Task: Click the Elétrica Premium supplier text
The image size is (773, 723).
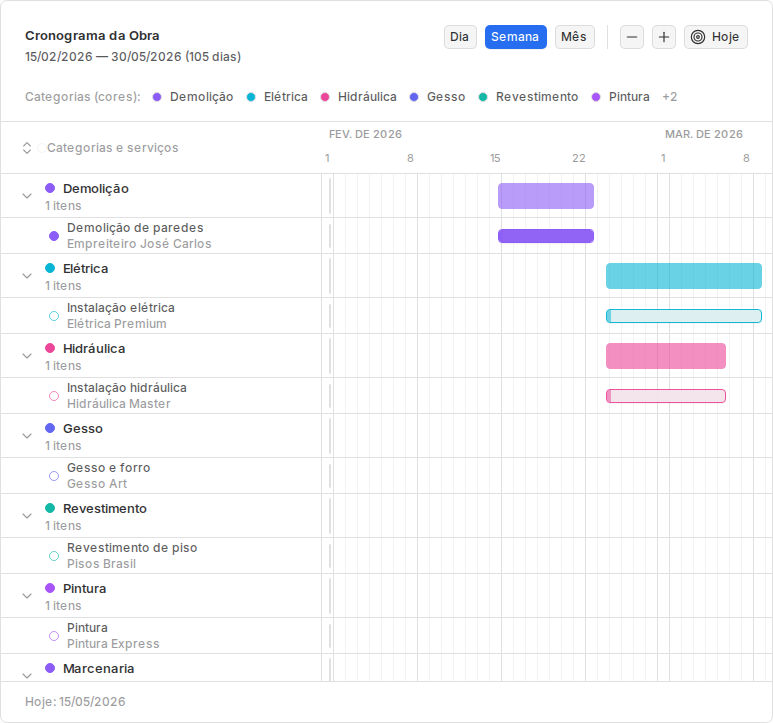Action: pyautogui.click(x=117, y=324)
